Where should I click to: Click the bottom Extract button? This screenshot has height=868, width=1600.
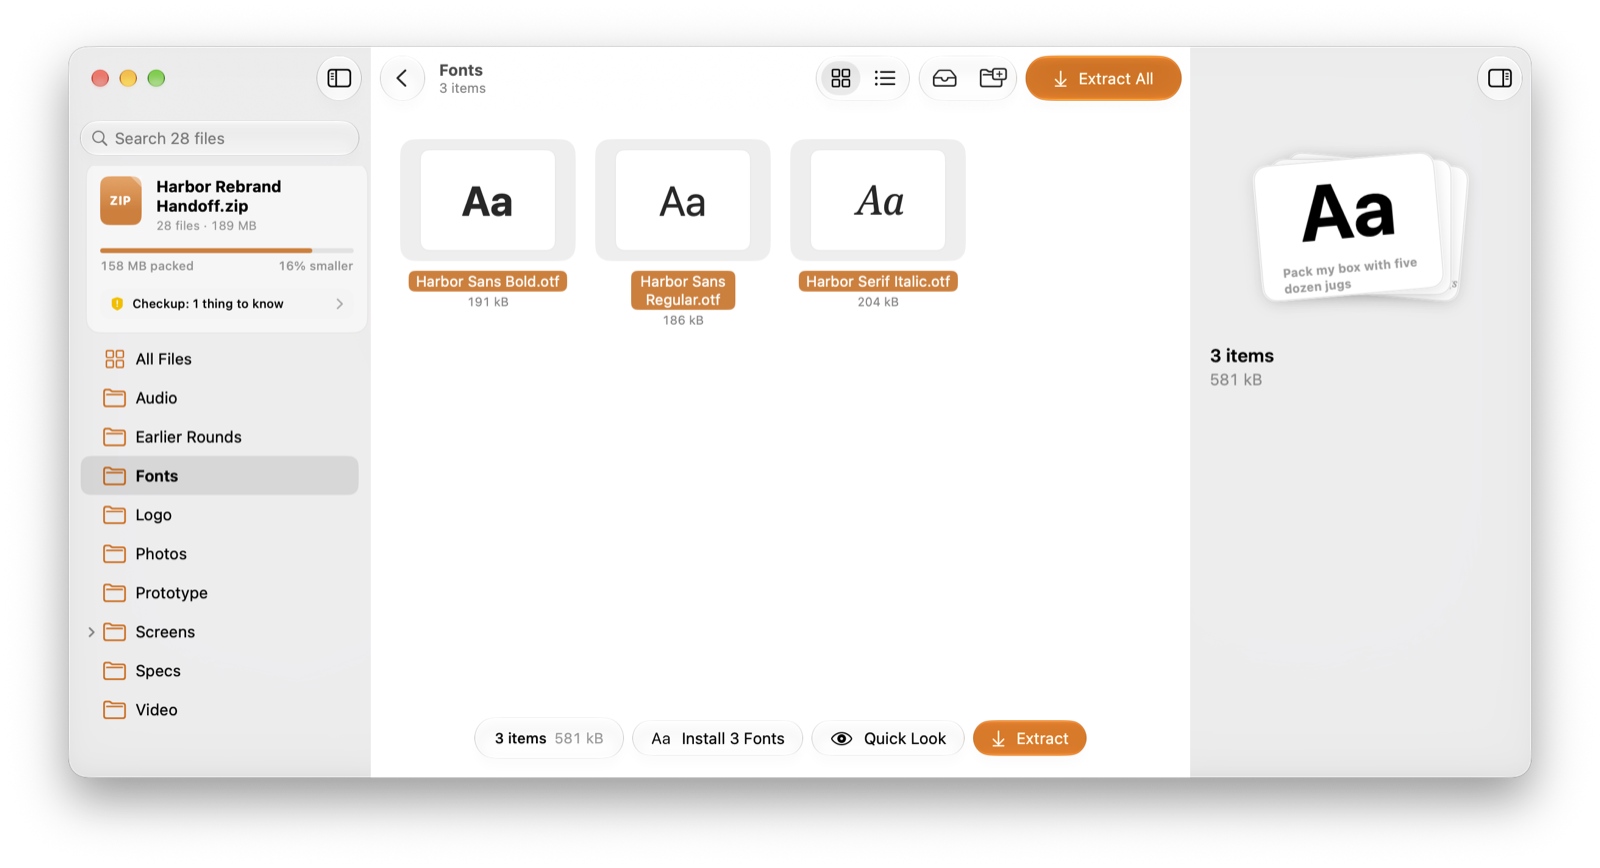1029,739
